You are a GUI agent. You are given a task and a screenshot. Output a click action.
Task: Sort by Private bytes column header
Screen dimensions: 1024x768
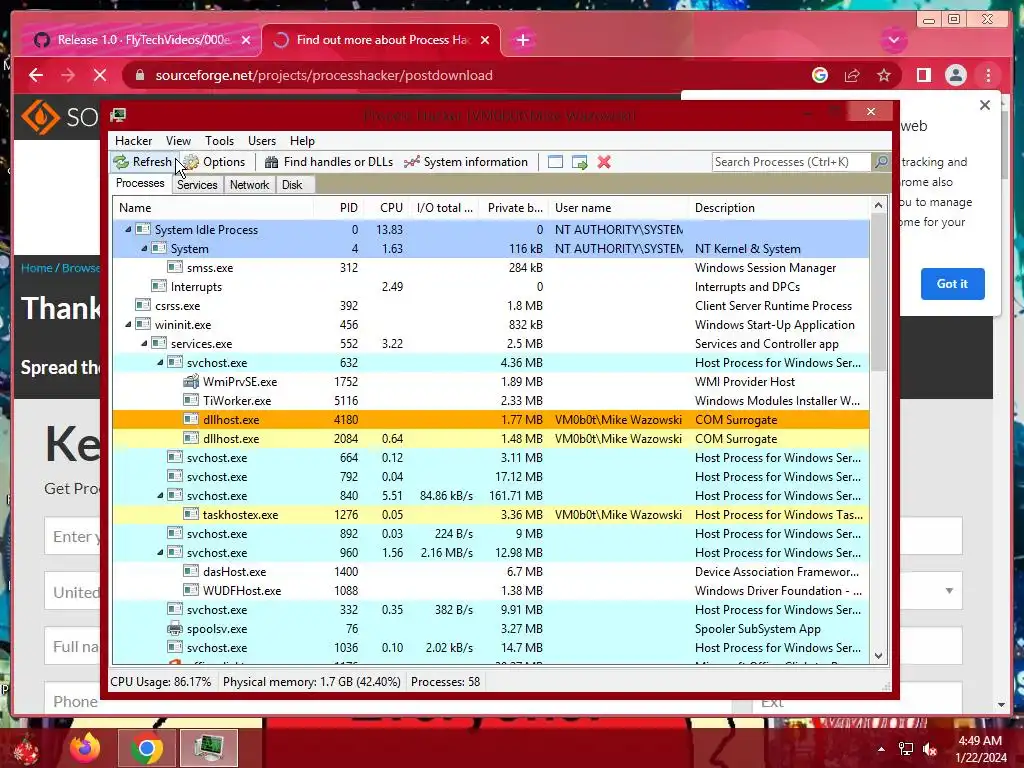tap(515, 208)
